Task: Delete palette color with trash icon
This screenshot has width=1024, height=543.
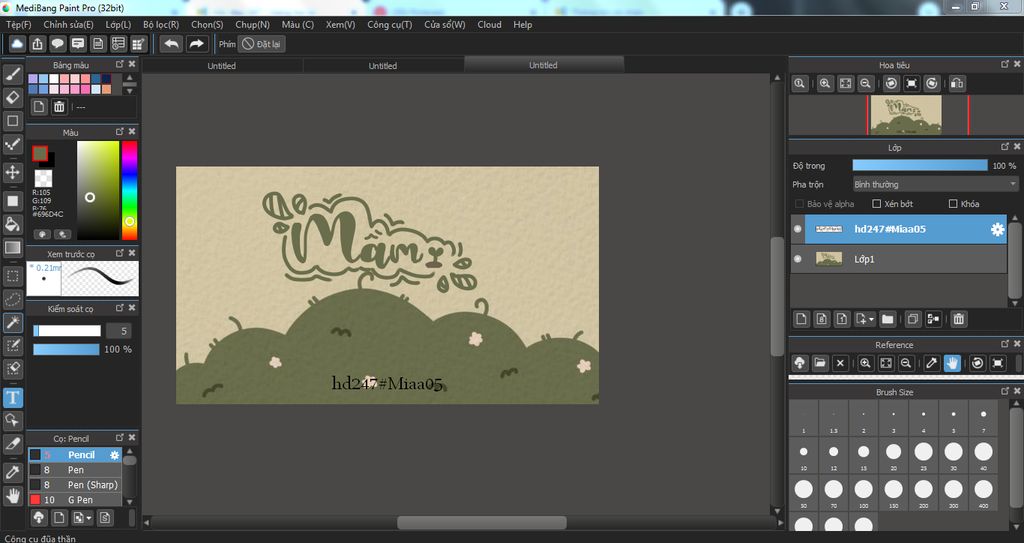Action: pos(59,107)
